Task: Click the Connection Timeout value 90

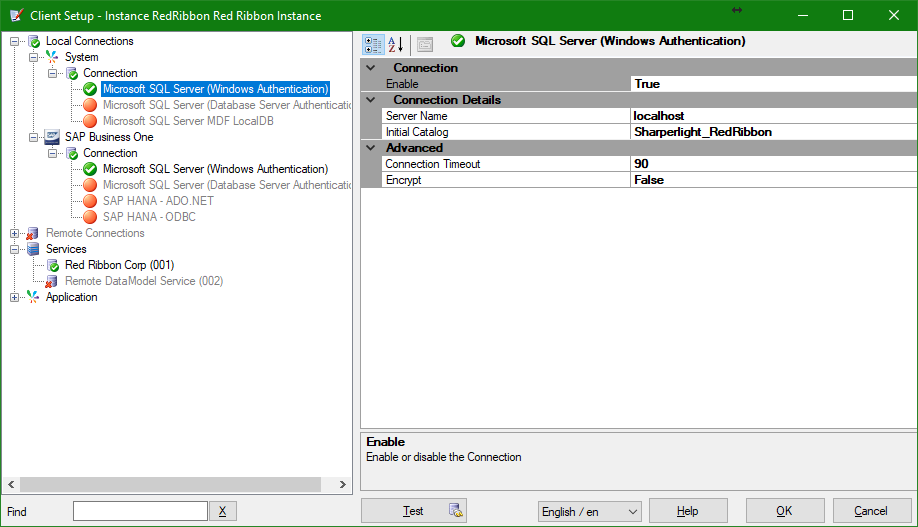Action: point(774,164)
